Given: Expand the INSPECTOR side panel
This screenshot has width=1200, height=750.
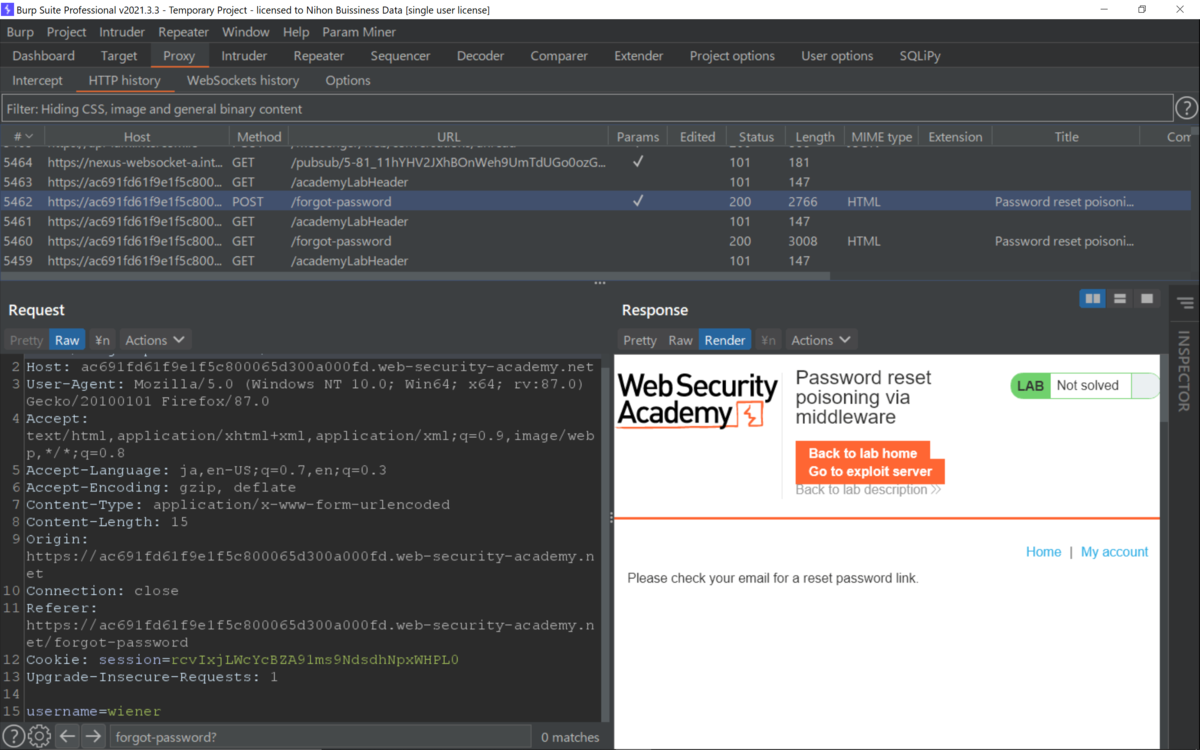Looking at the screenshot, I should [1184, 371].
